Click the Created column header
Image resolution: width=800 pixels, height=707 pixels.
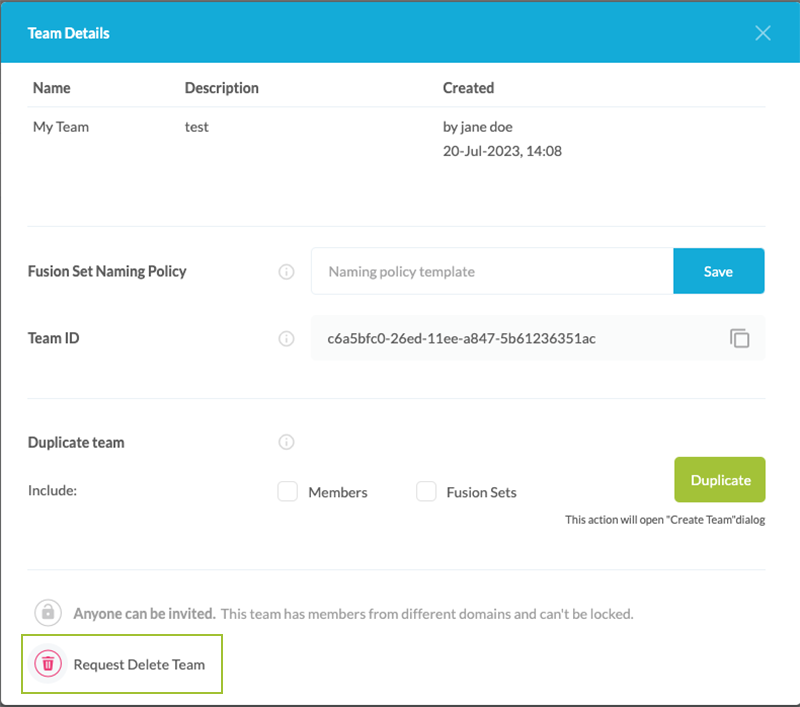468,88
